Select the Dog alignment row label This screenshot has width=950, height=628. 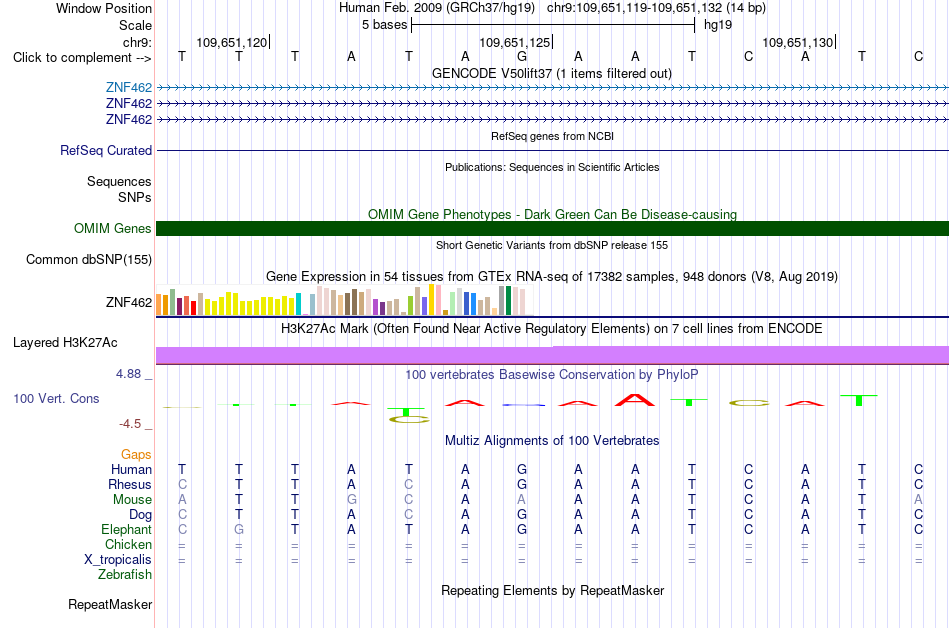(140, 515)
